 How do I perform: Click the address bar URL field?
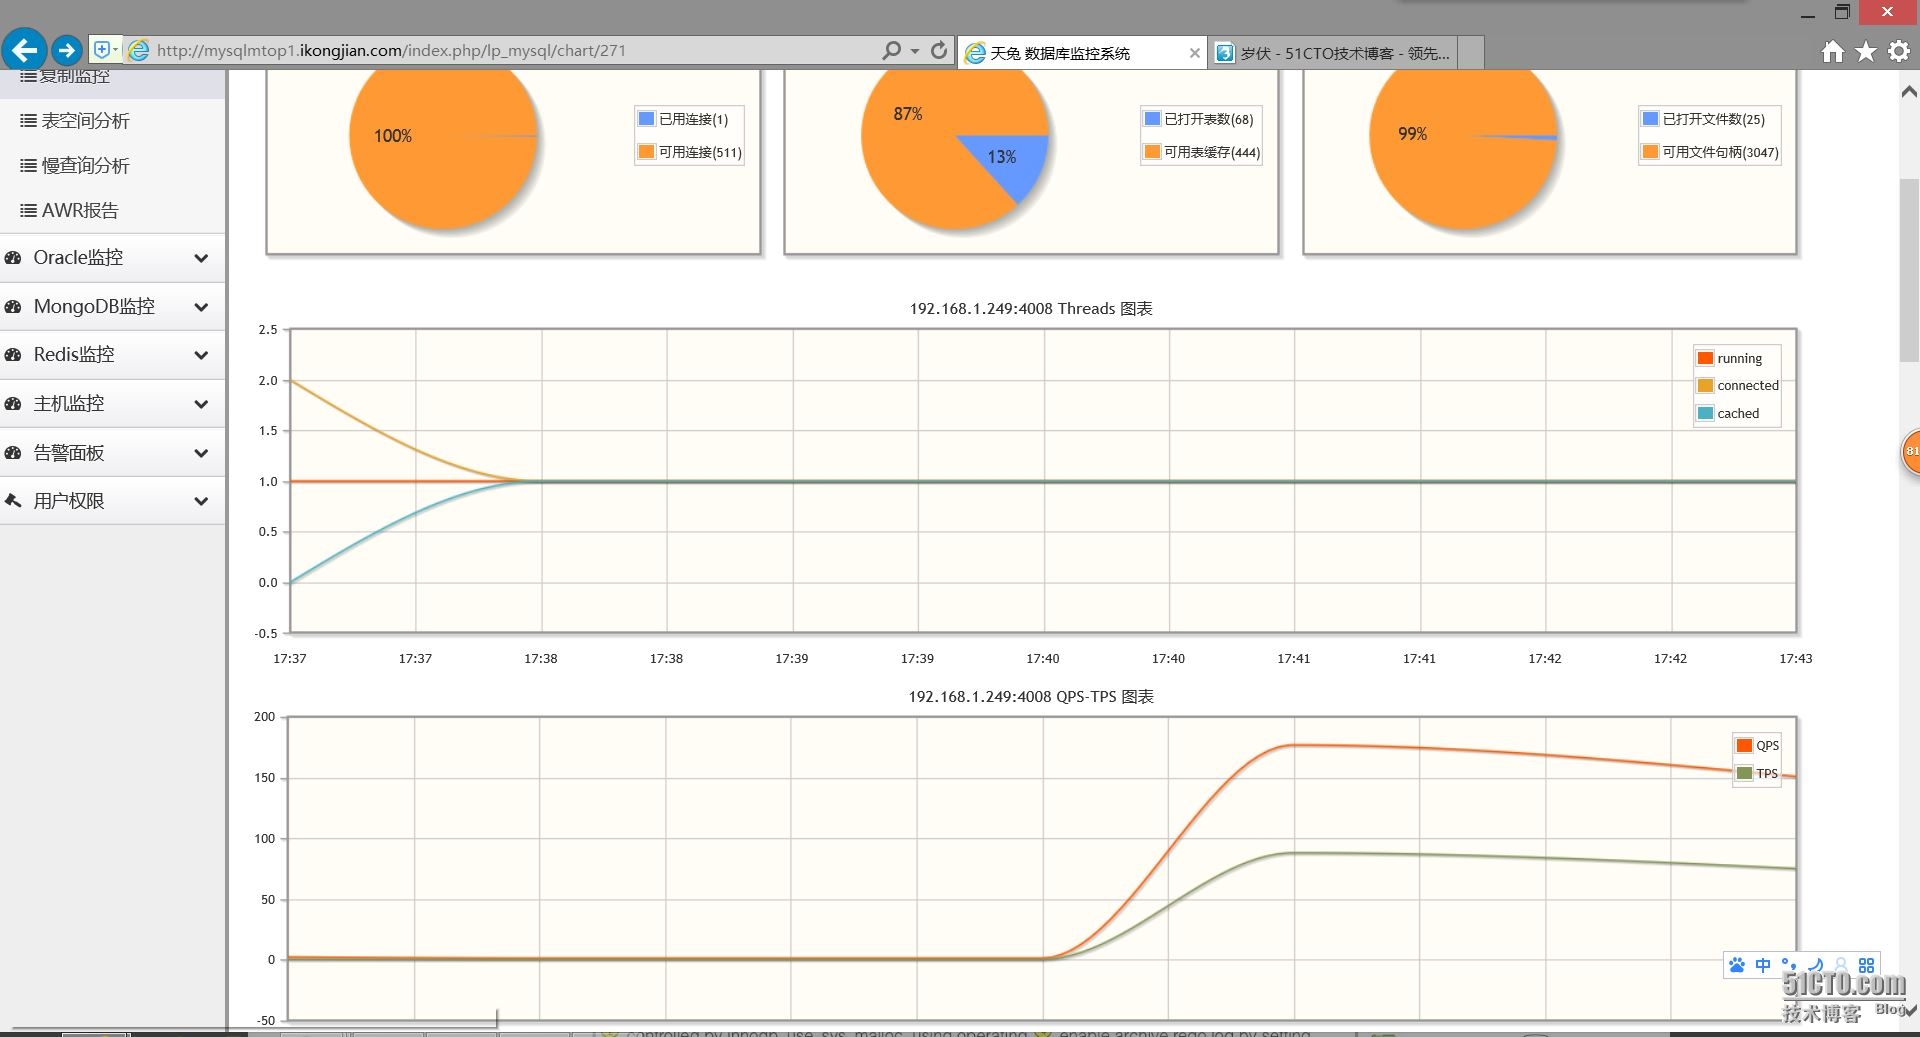click(x=515, y=51)
